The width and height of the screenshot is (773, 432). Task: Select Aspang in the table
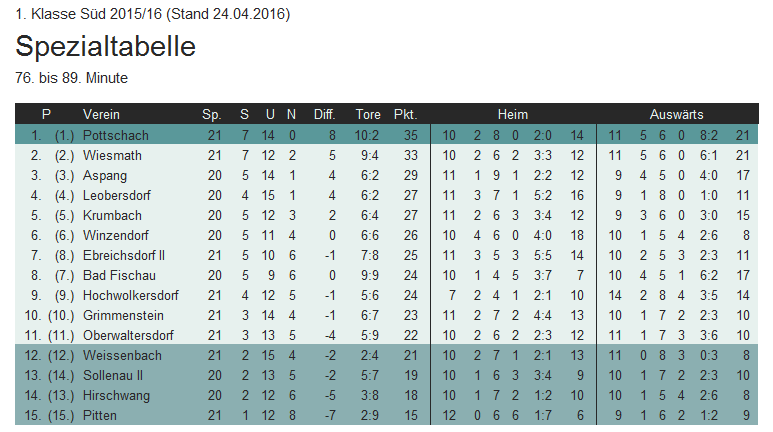[105, 175]
